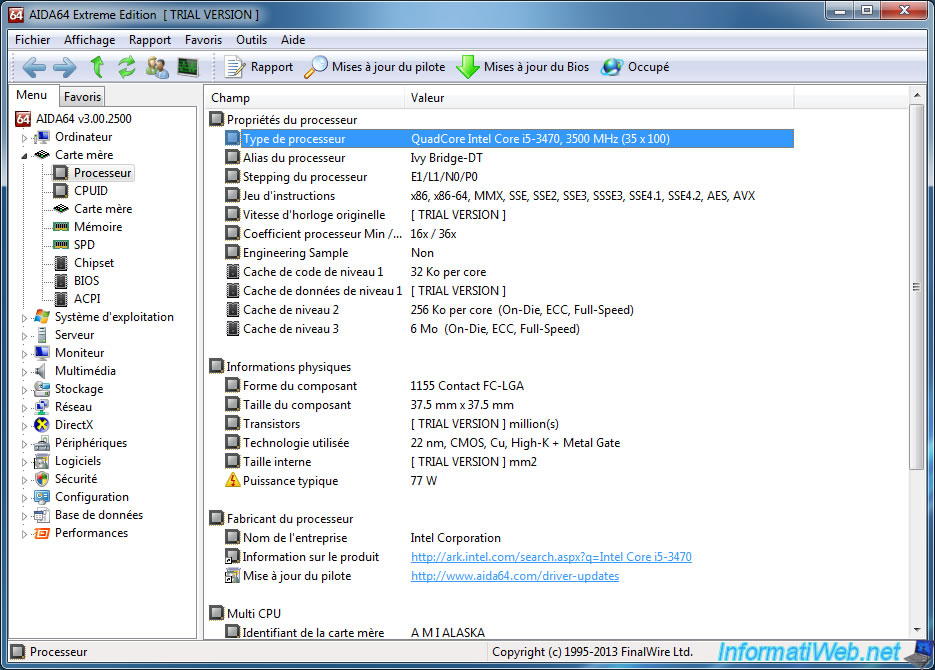The height and width of the screenshot is (670, 935).
Task: Refresh using the green circular arrows icon
Action: pyautogui.click(x=126, y=67)
